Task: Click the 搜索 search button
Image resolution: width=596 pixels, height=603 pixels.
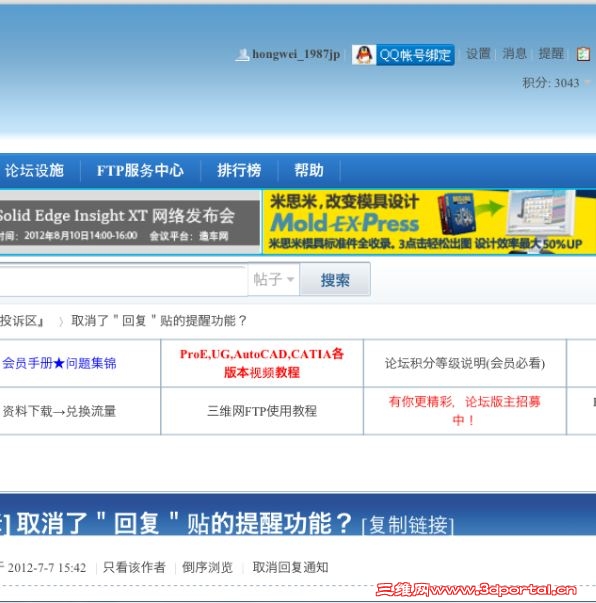Action: point(335,280)
